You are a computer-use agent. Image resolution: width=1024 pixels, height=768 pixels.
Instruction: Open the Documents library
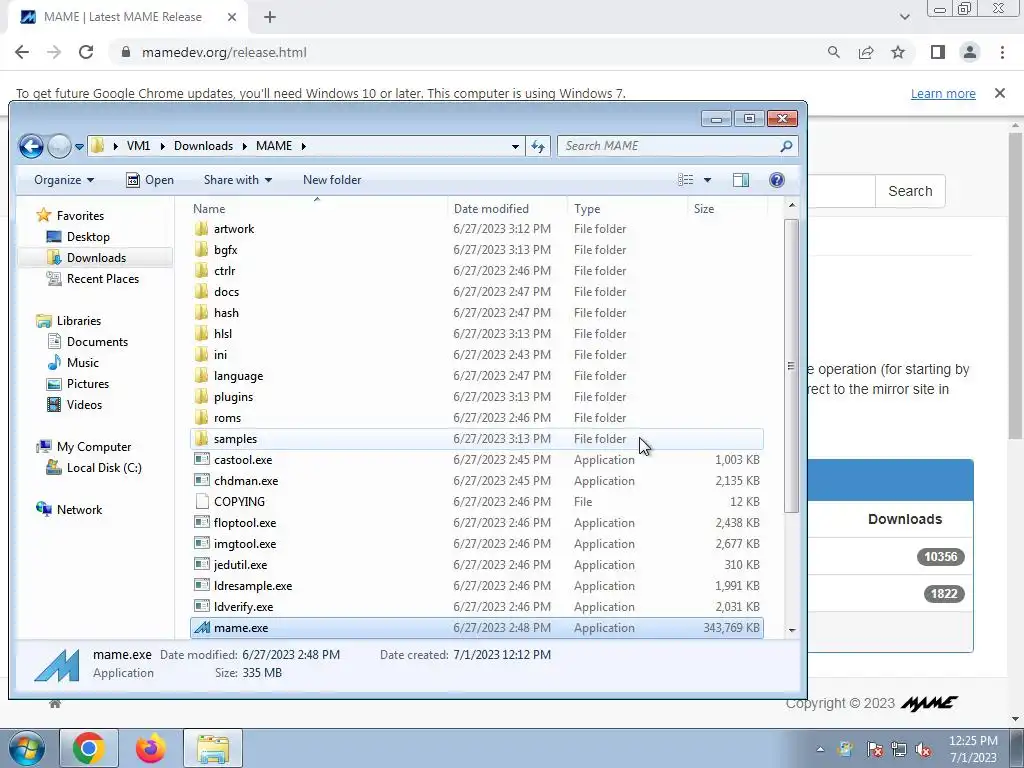[87, 342]
